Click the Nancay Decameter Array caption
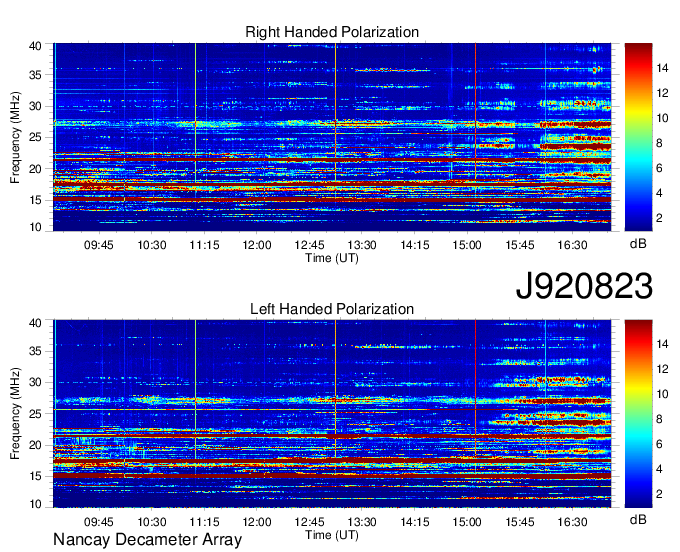Screen dimensions: 680x552 [x=147, y=540]
